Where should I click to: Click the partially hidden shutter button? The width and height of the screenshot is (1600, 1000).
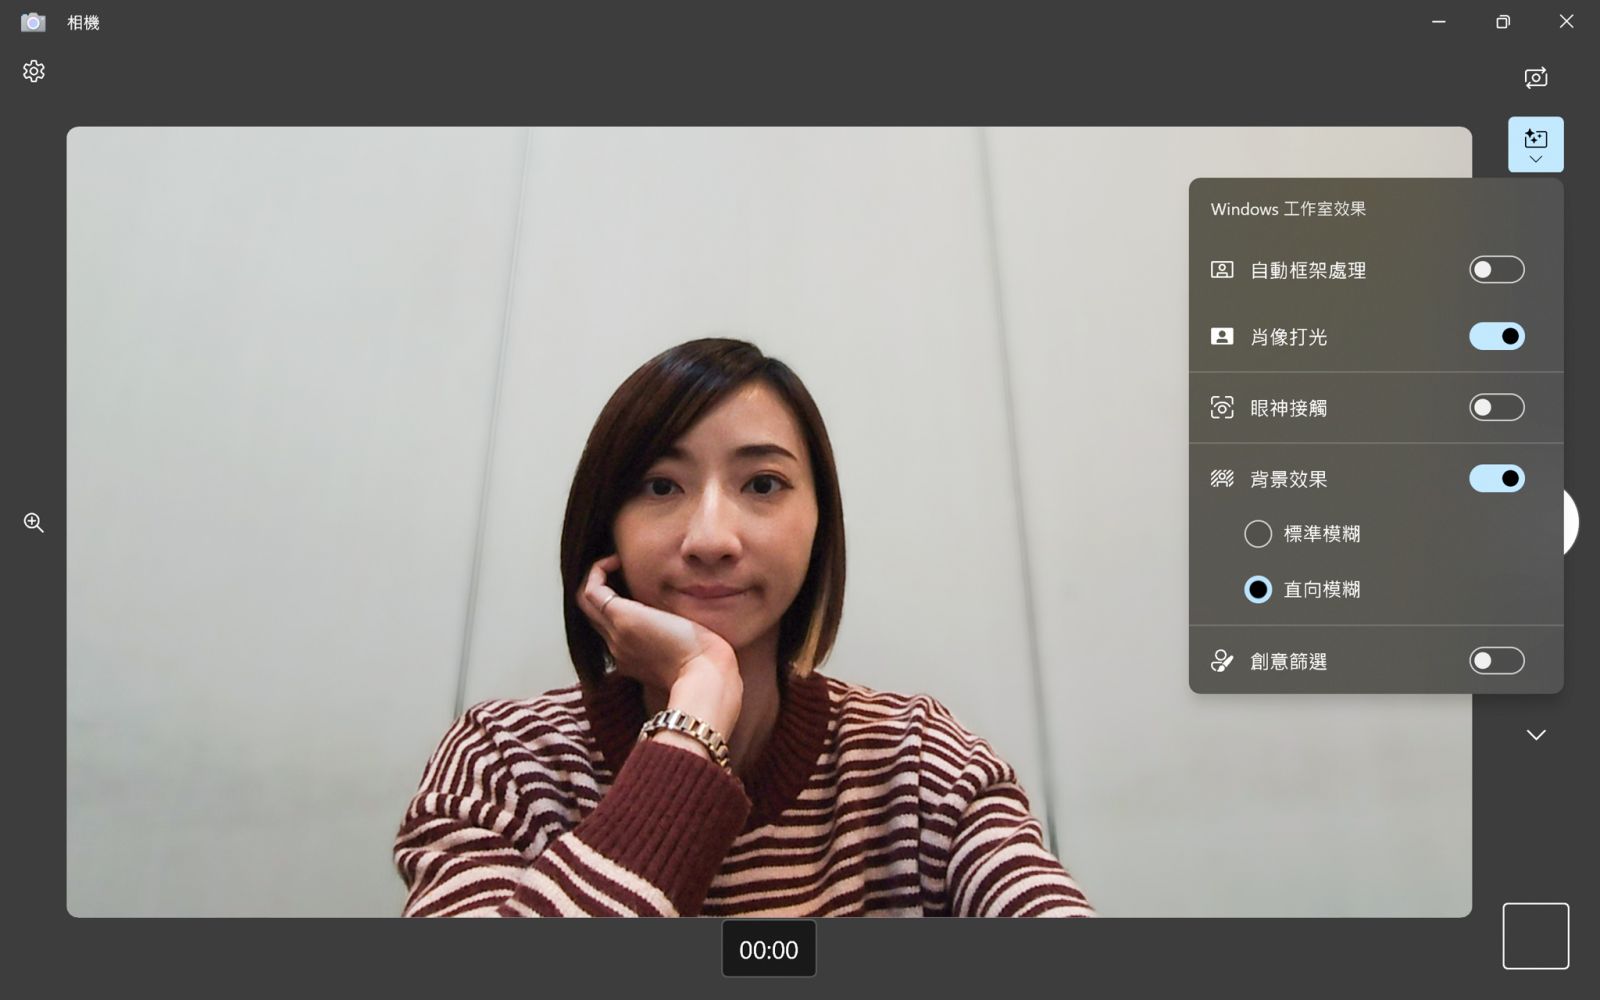tap(1570, 522)
